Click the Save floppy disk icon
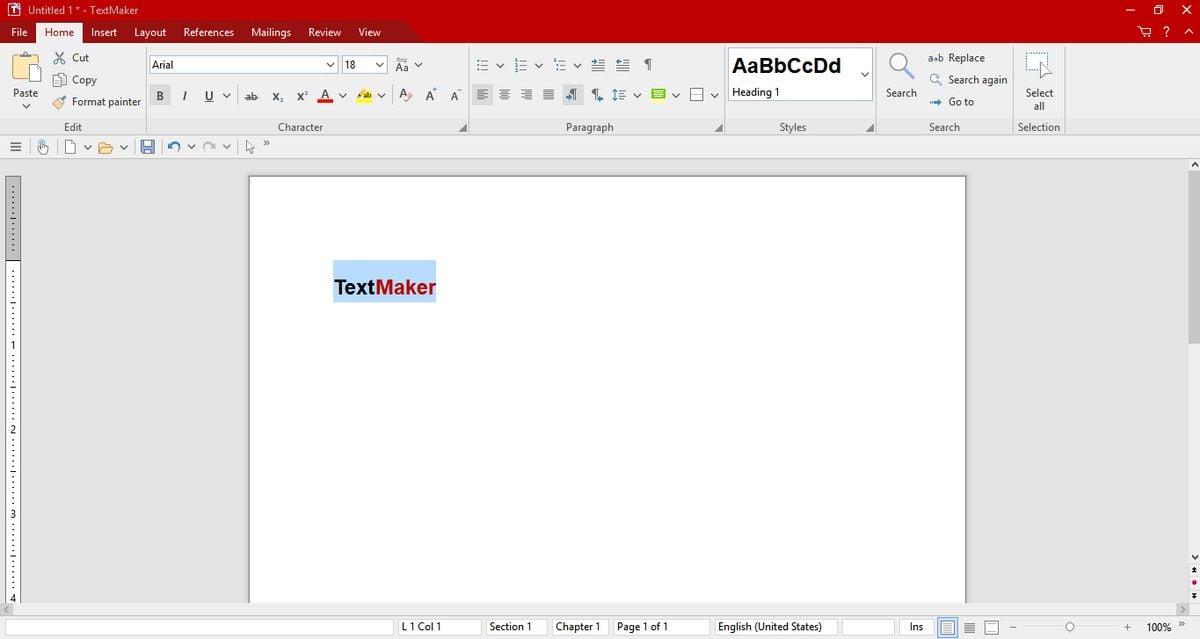1200x639 pixels. 147,147
